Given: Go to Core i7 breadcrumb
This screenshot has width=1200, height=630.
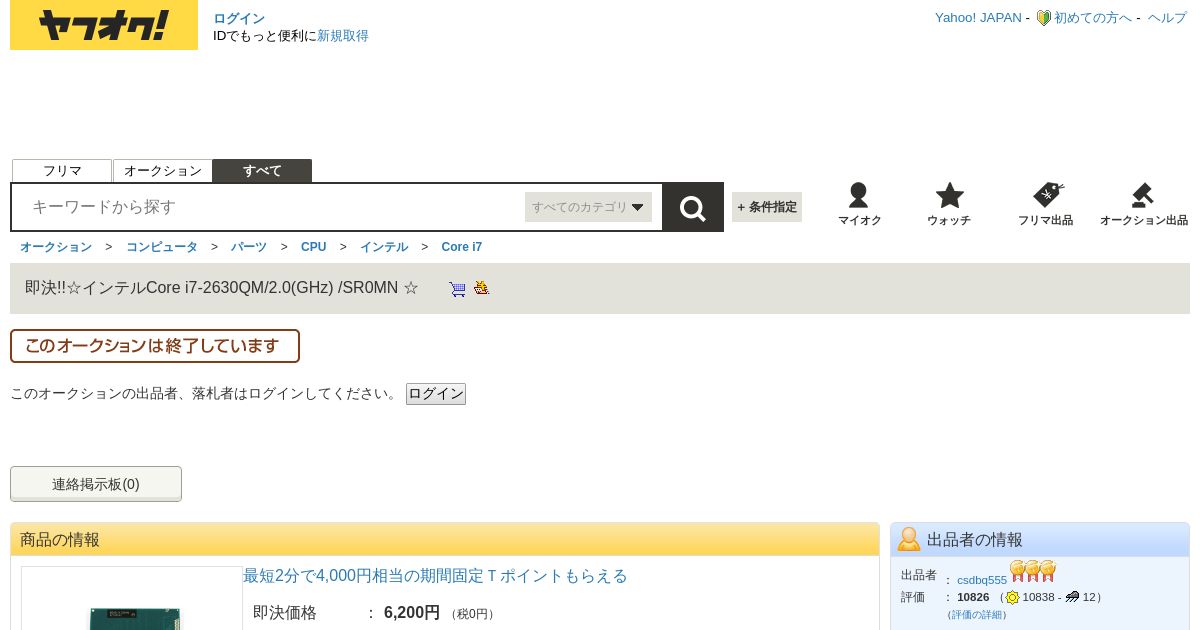Looking at the screenshot, I should click(x=462, y=247).
